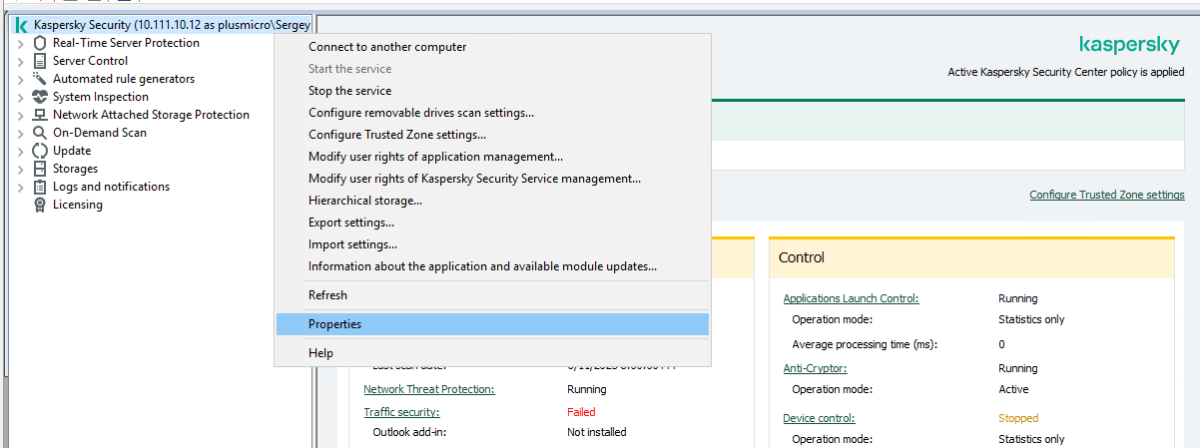
Task: Click the On-Demand Scan magnifier icon
Action: click(x=40, y=133)
